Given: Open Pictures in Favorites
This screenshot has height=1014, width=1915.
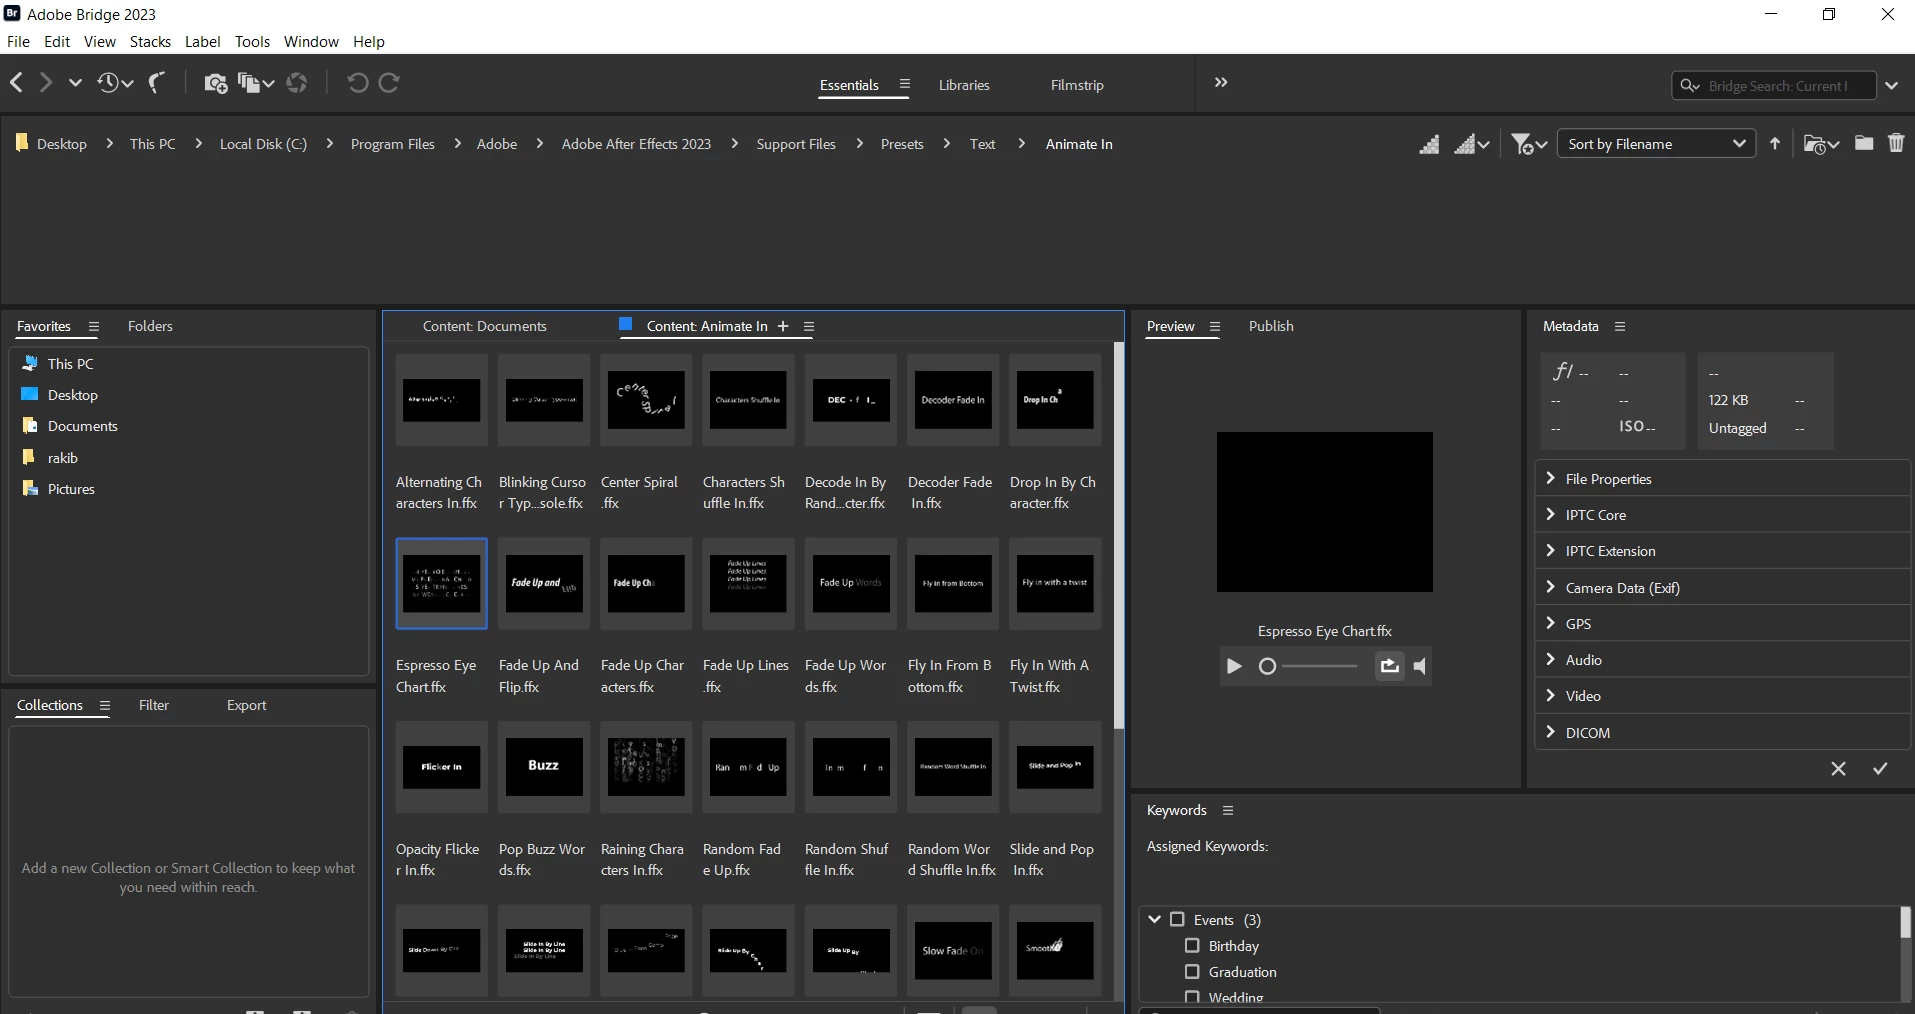Looking at the screenshot, I should (x=71, y=489).
